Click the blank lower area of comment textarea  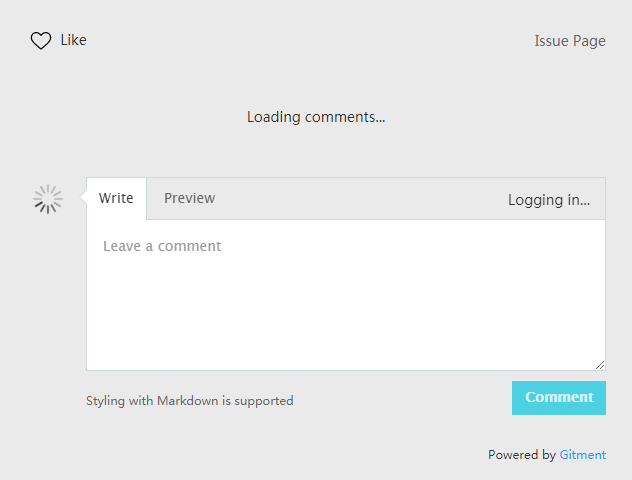(x=346, y=339)
